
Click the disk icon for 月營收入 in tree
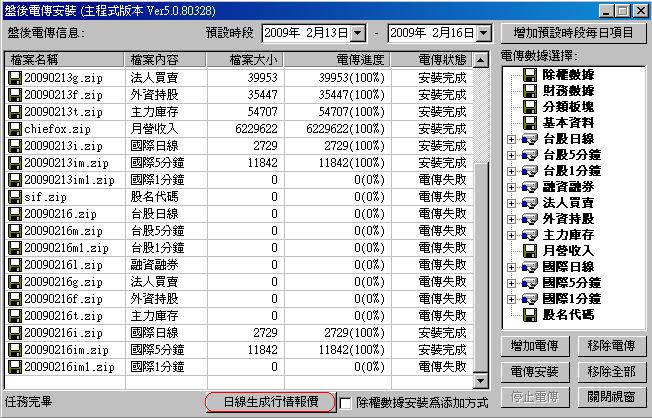(530, 251)
